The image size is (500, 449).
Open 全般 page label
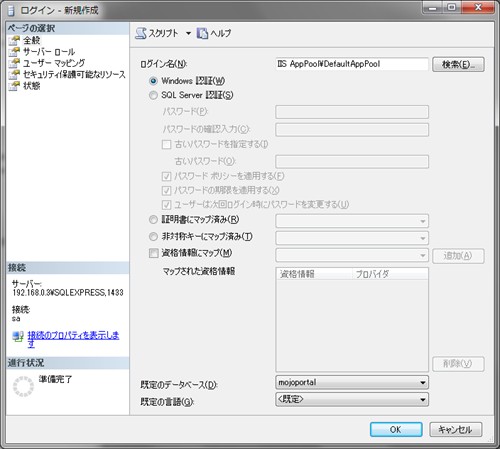click(32, 41)
